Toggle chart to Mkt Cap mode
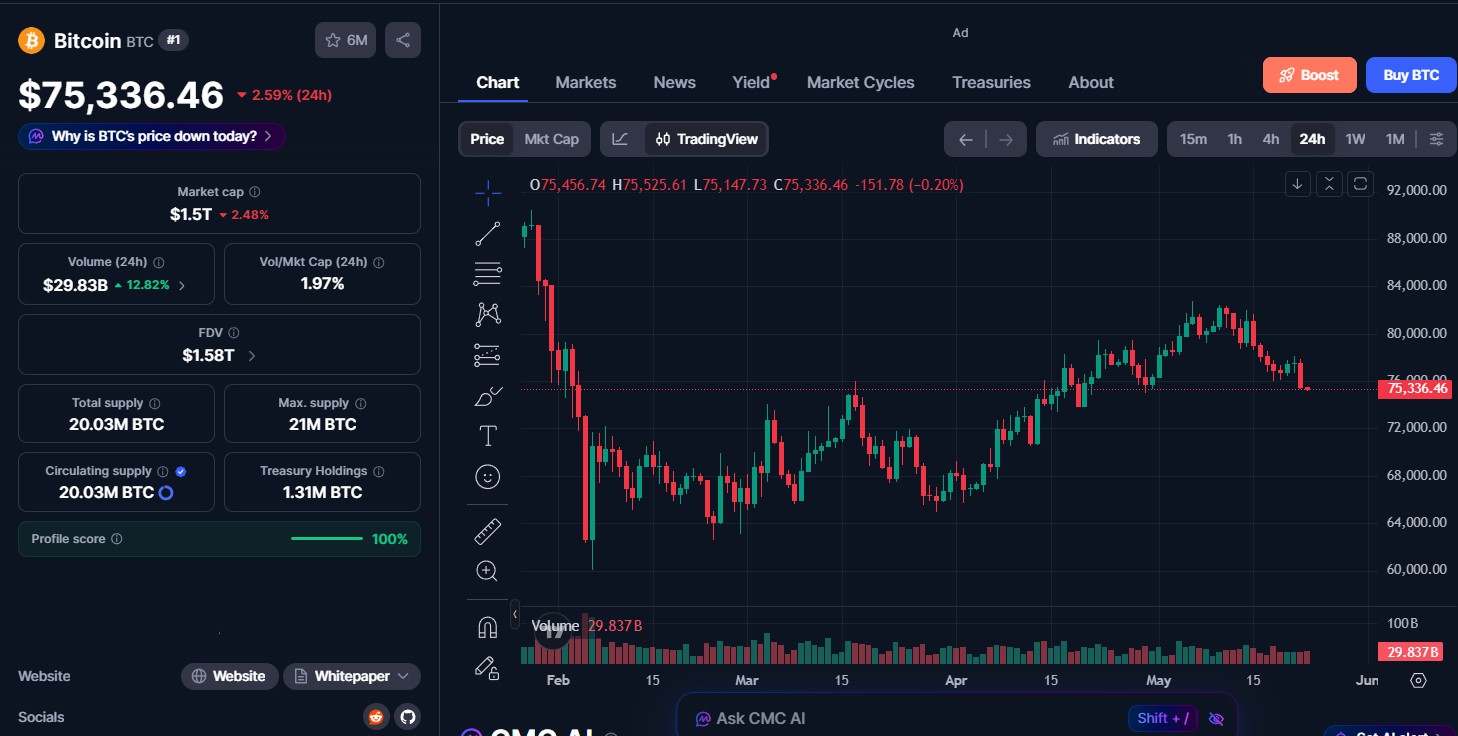The image size is (1458, 736). pyautogui.click(x=551, y=139)
